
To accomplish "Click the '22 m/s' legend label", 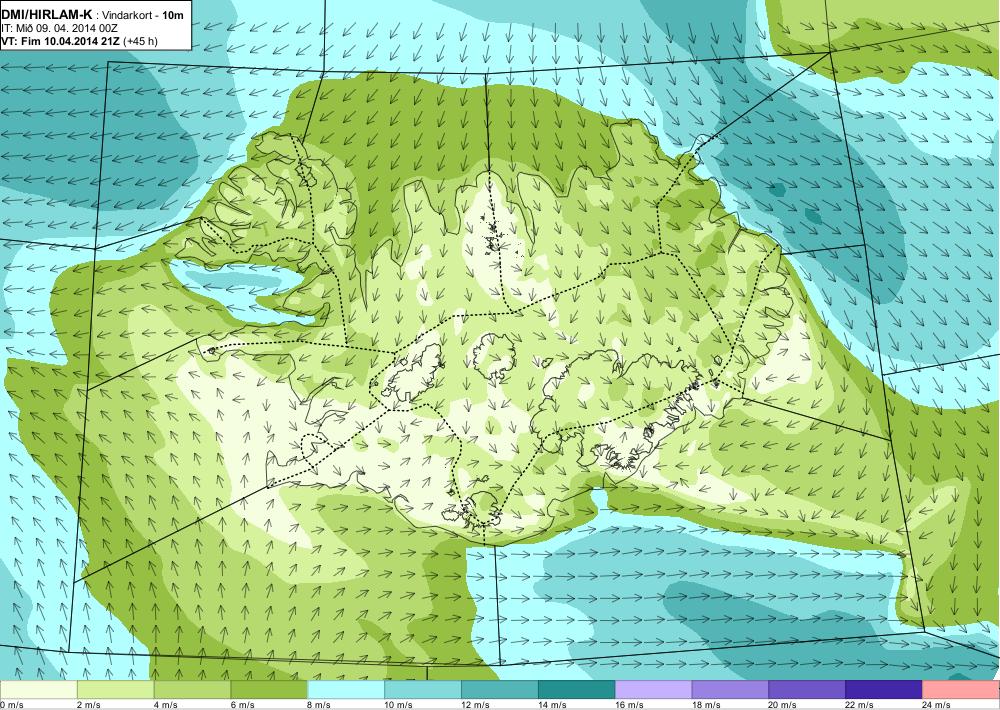I will click(860, 705).
